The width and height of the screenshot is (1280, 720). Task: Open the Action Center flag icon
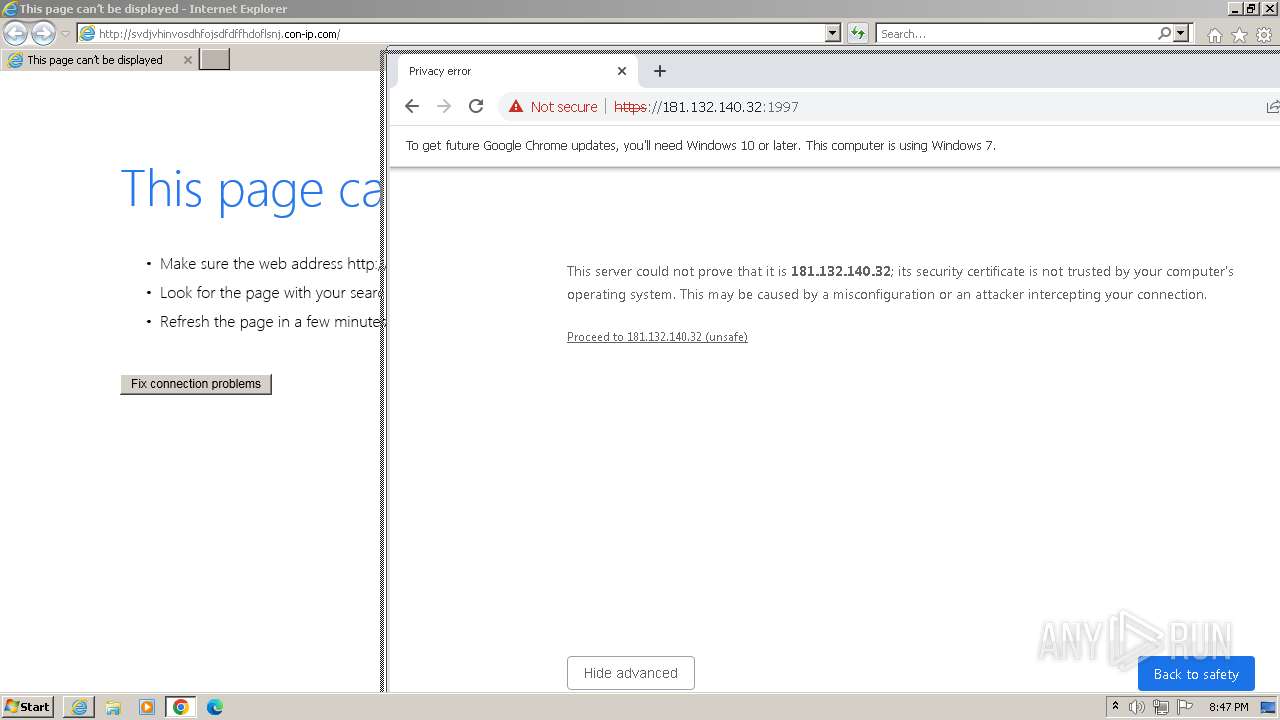pos(1185,707)
